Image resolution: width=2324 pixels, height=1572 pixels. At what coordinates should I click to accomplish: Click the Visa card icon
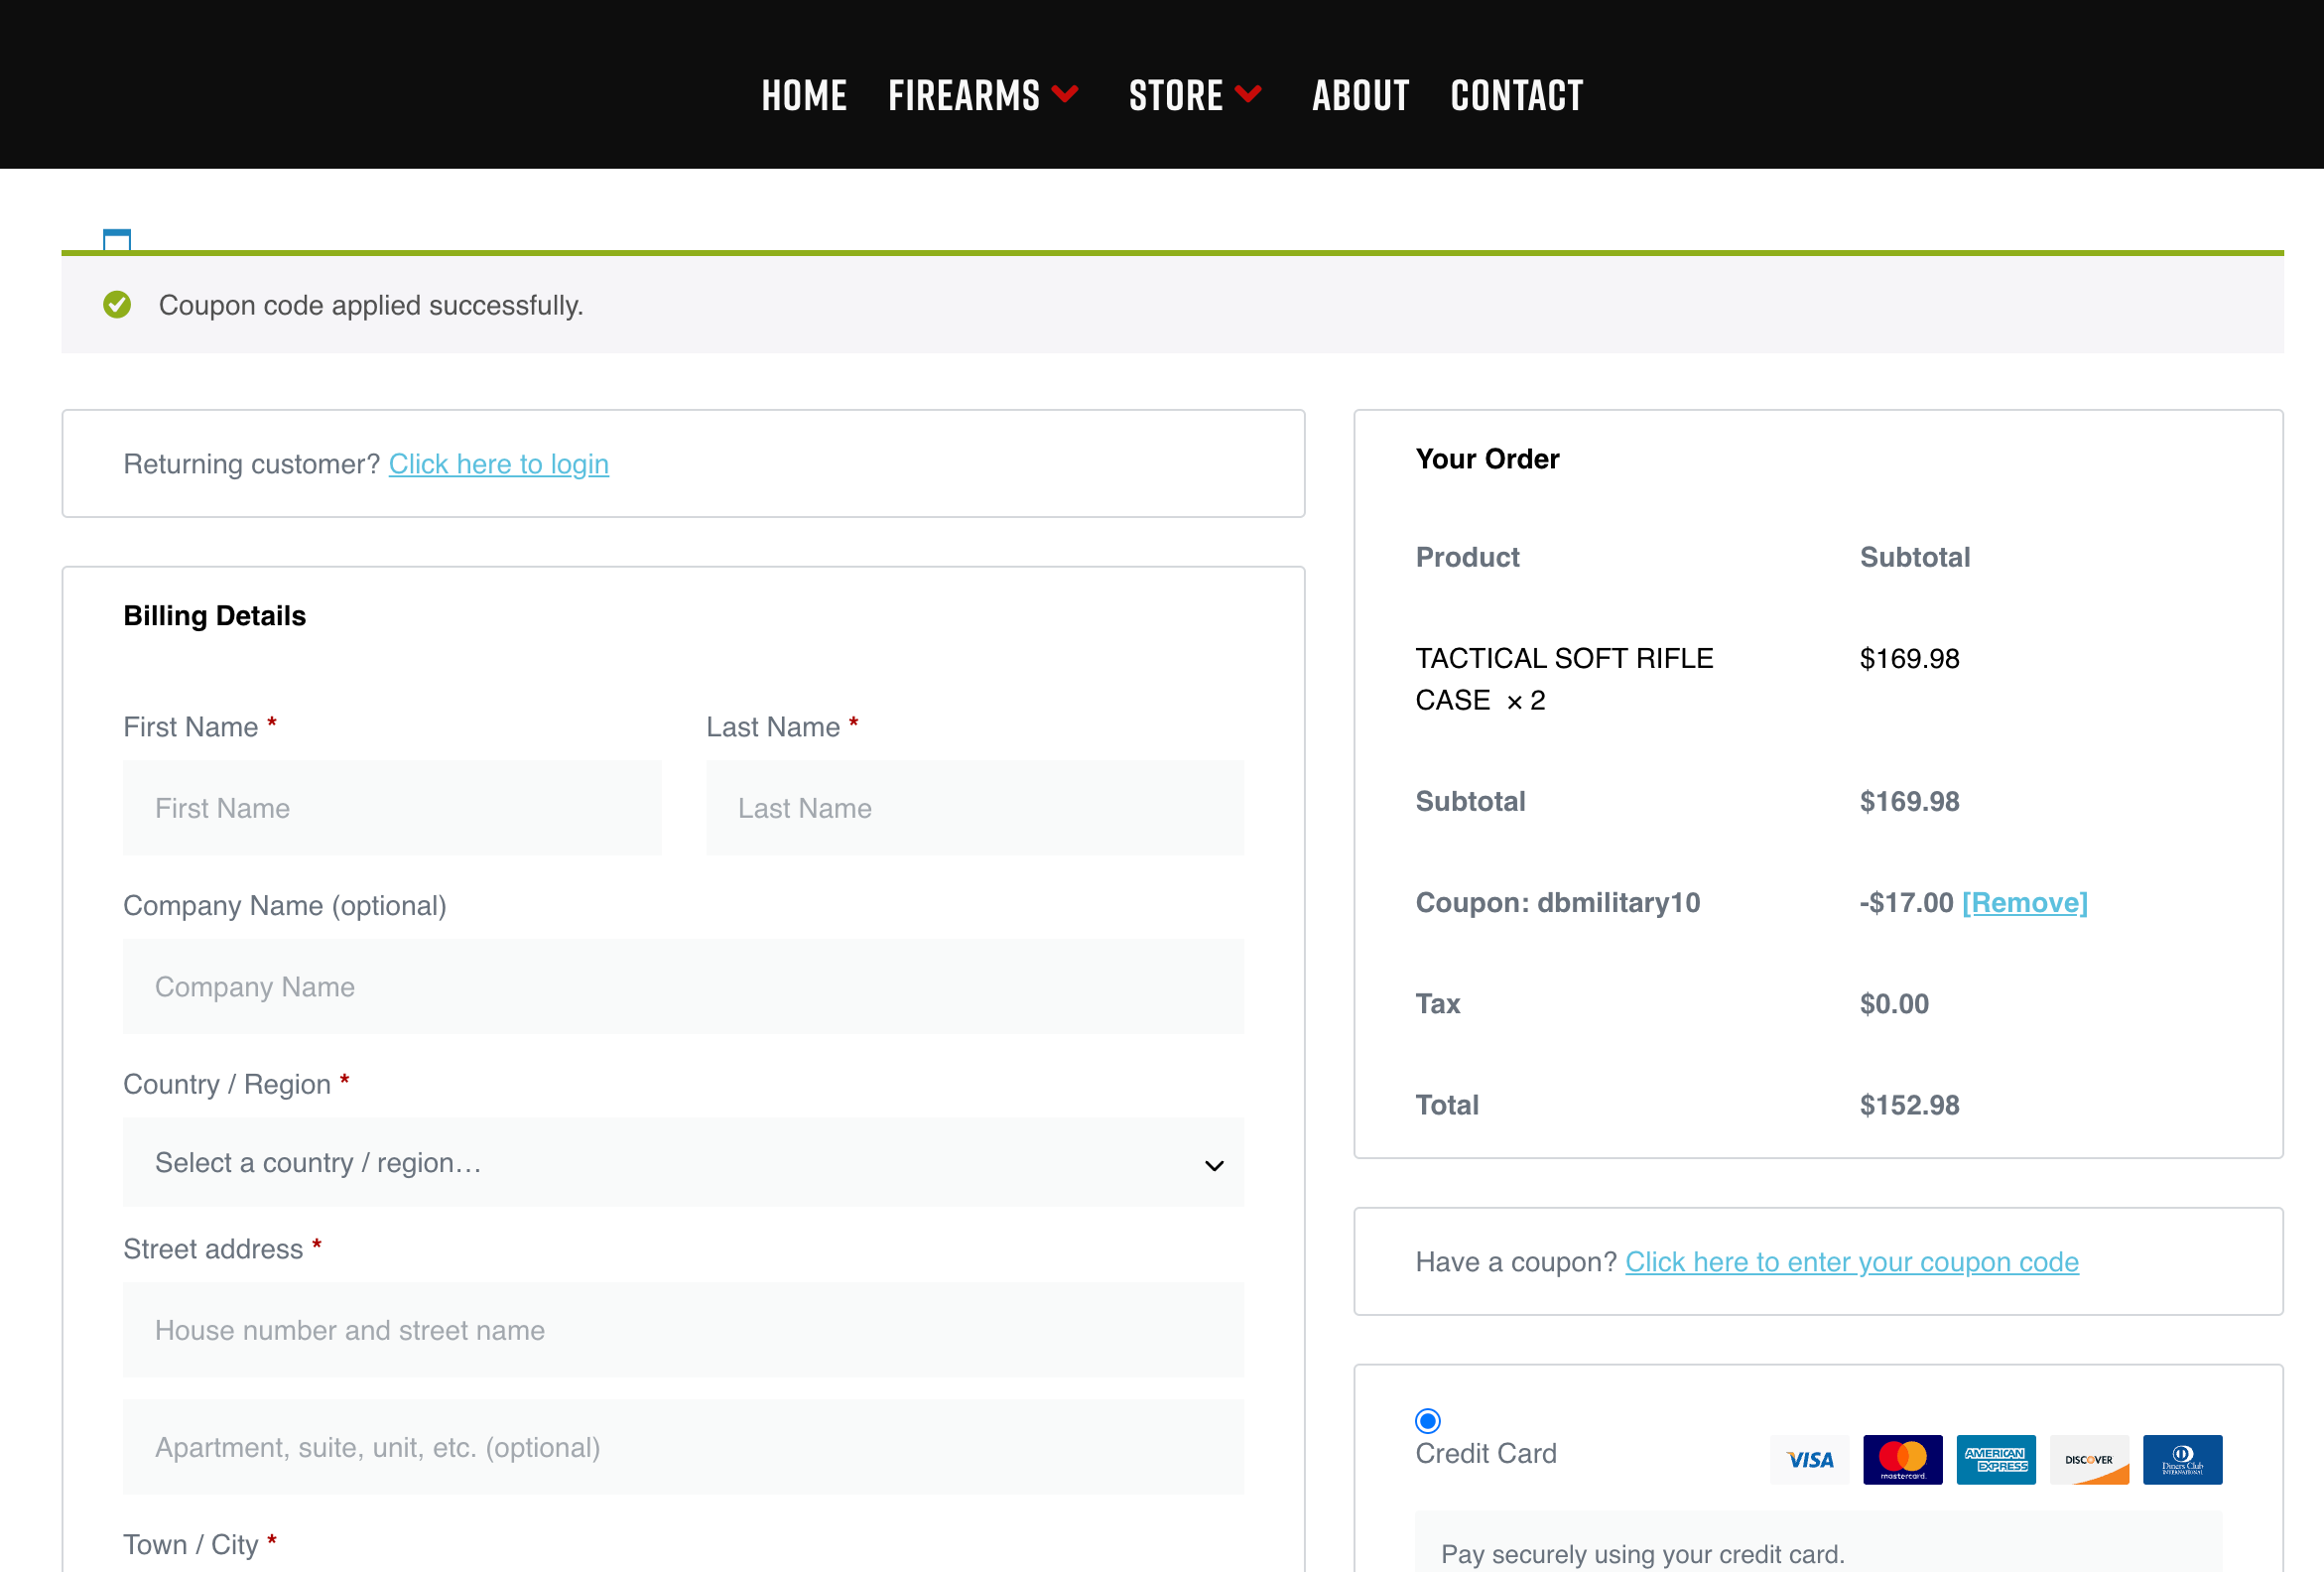1809,1459
